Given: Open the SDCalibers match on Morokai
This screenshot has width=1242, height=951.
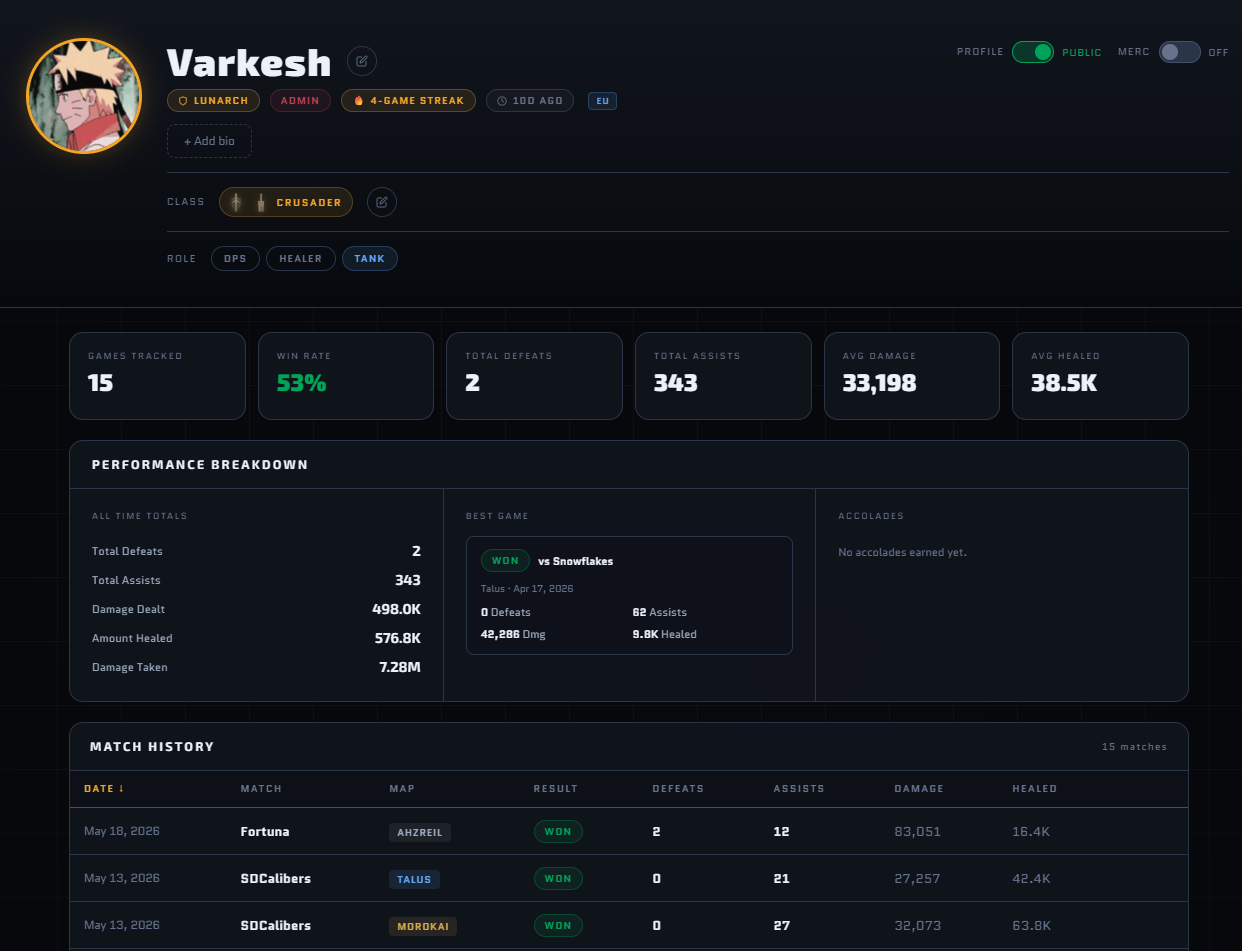Looking at the screenshot, I should (628, 925).
